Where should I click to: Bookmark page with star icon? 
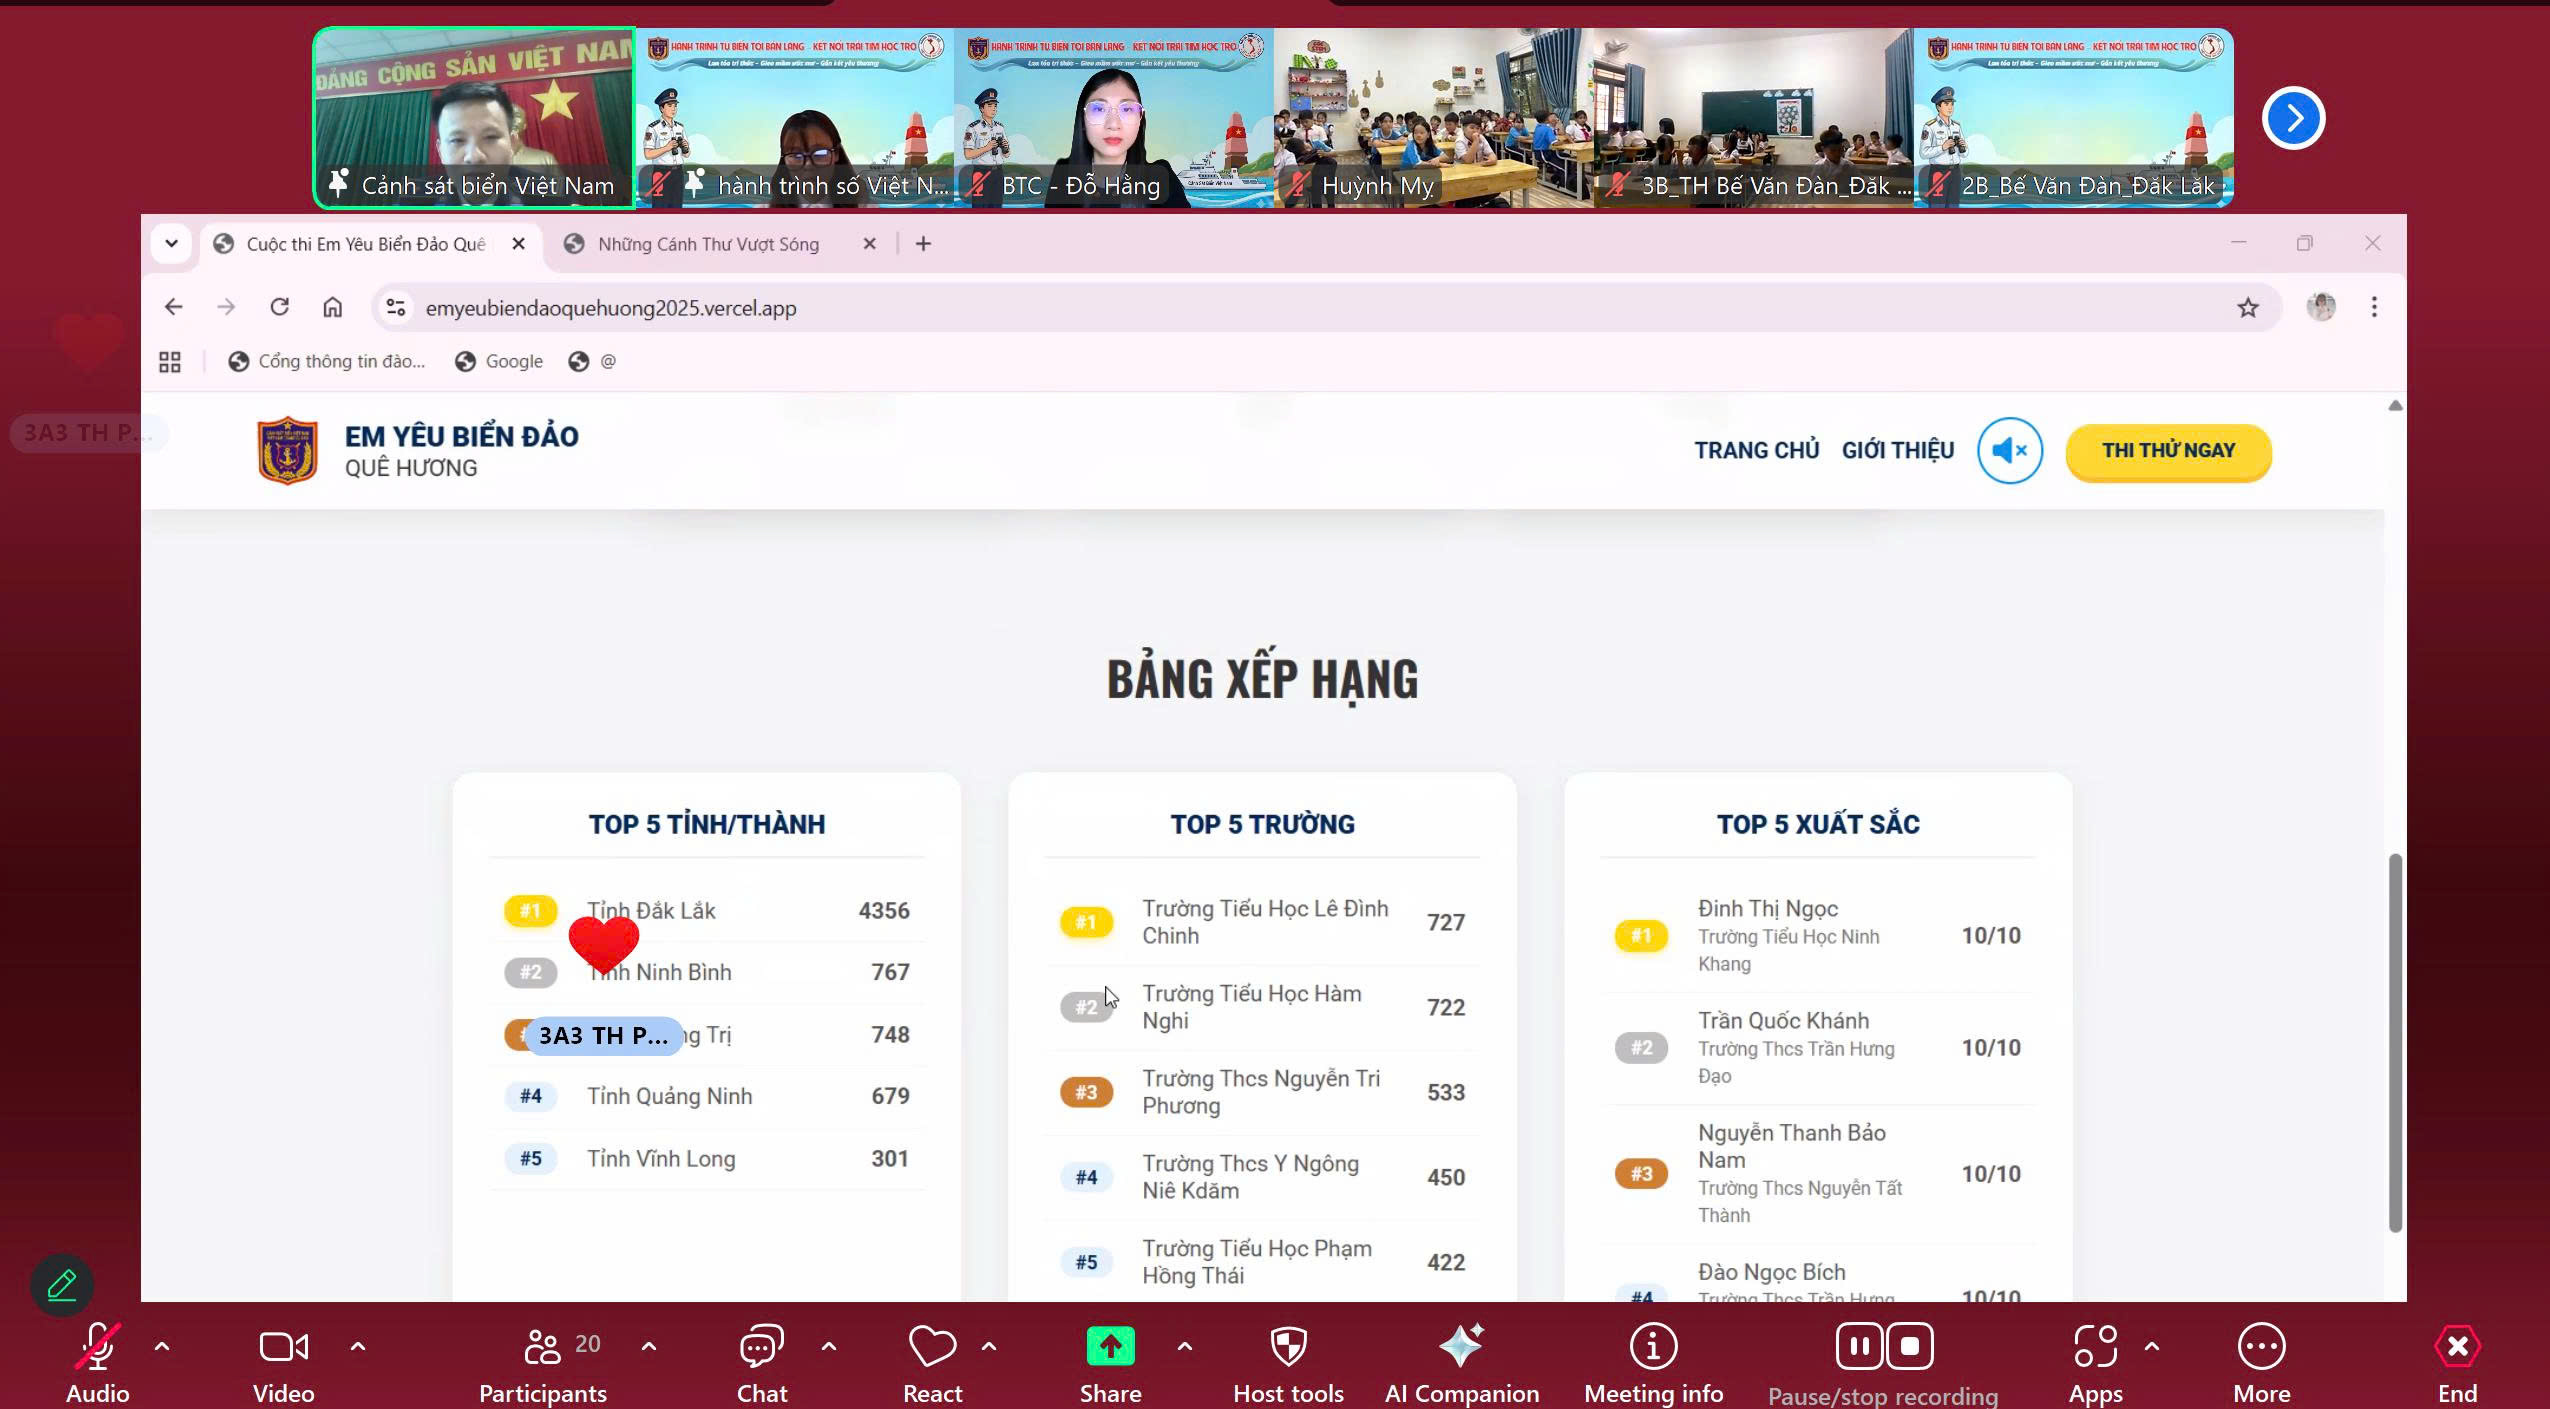[x=2248, y=308]
